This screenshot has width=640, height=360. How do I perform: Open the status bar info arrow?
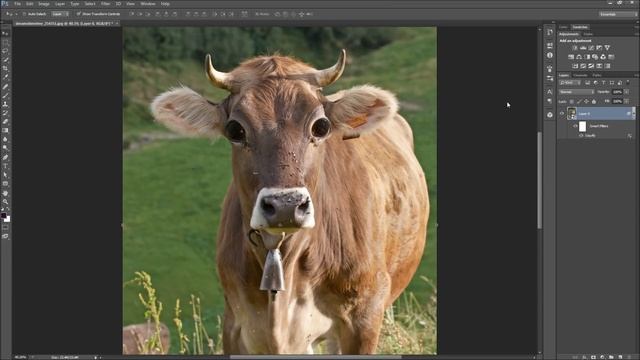tap(96, 357)
